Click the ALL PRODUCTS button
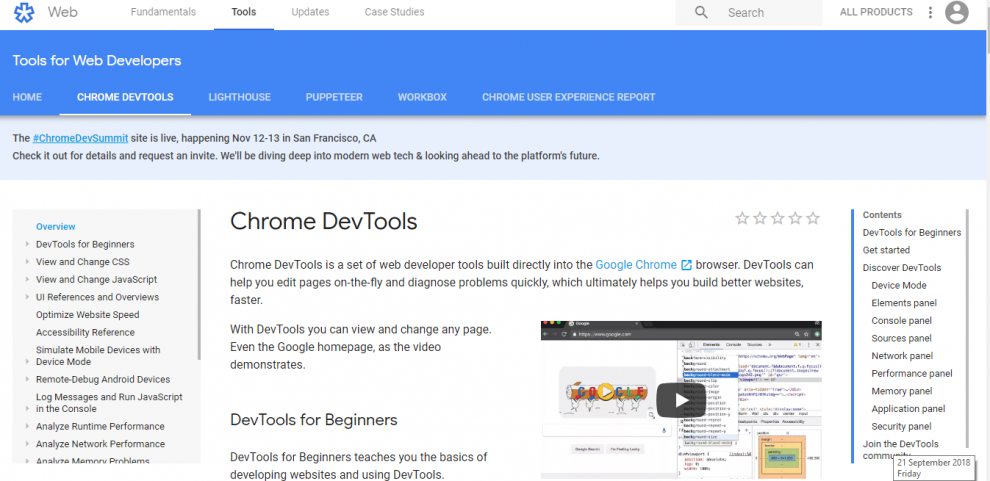990x481 pixels. tap(876, 12)
